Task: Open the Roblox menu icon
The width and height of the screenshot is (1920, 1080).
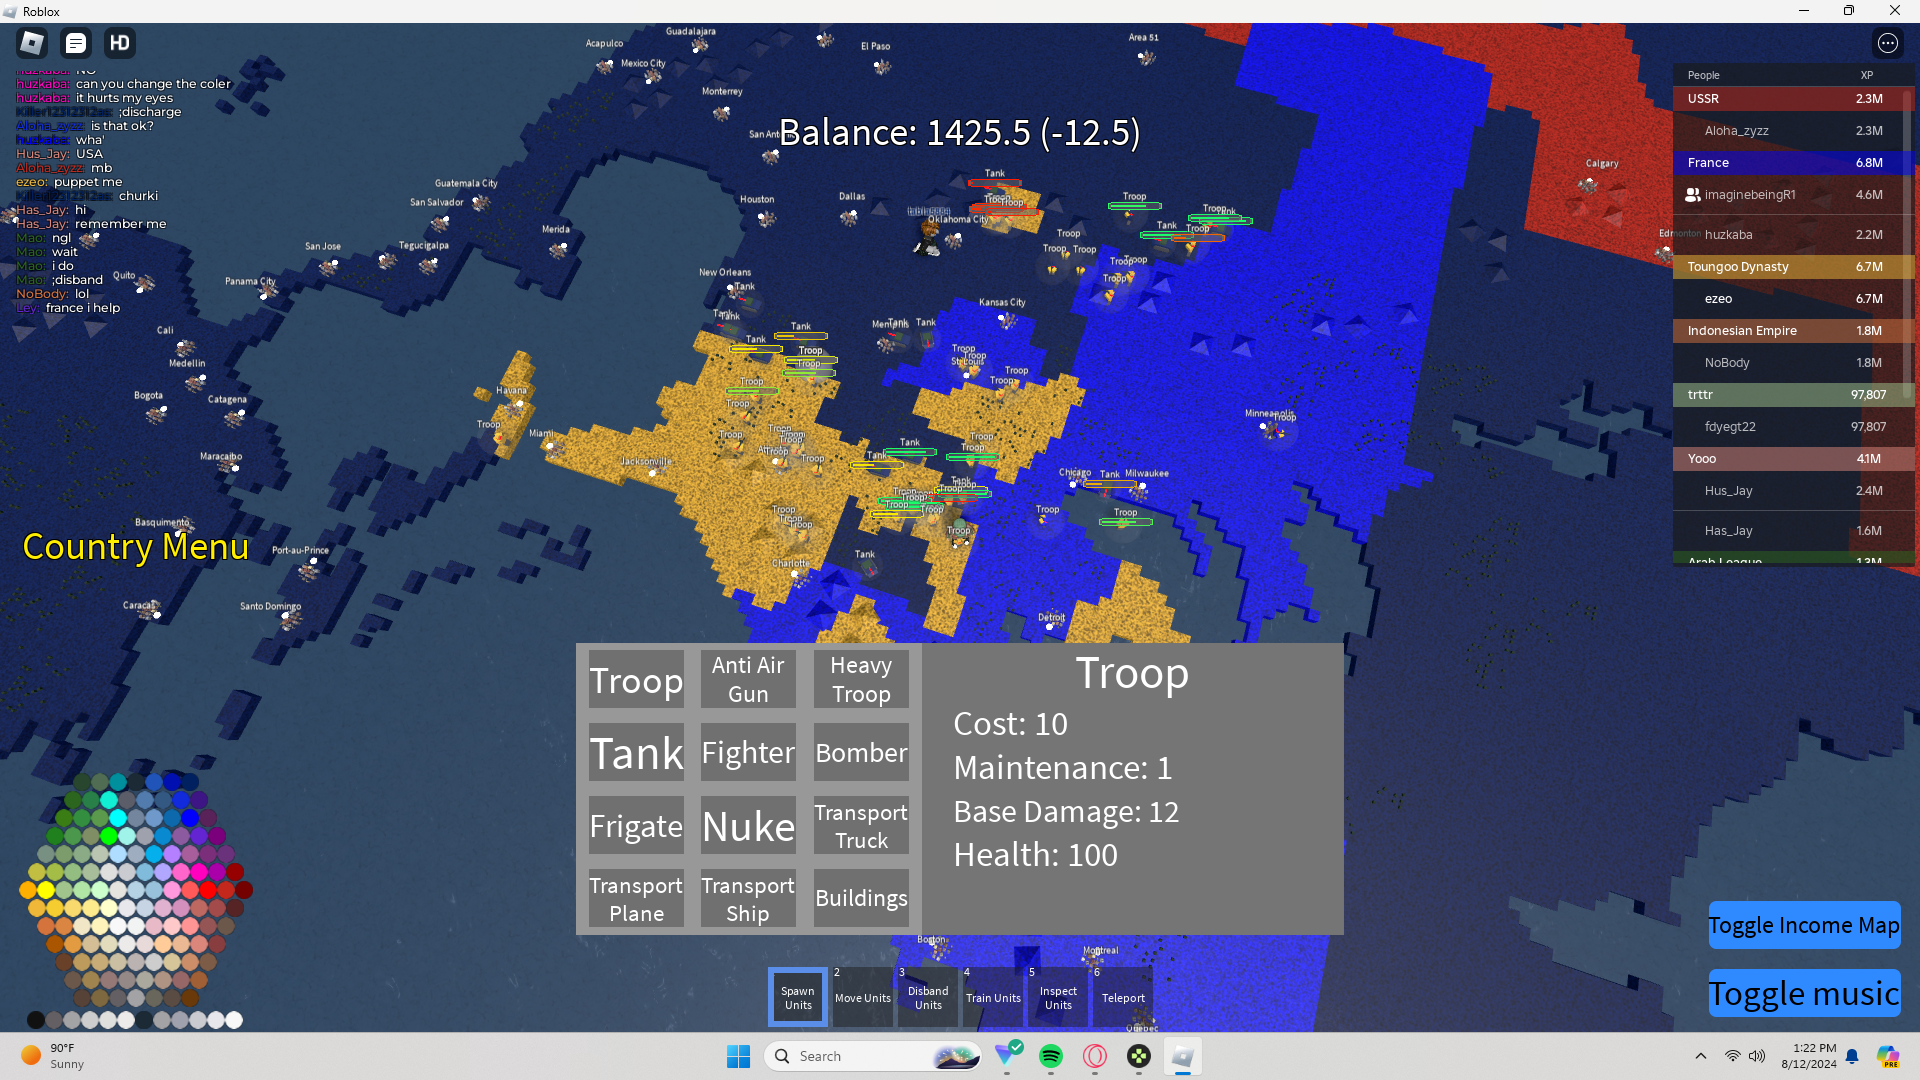Action: click(x=32, y=43)
